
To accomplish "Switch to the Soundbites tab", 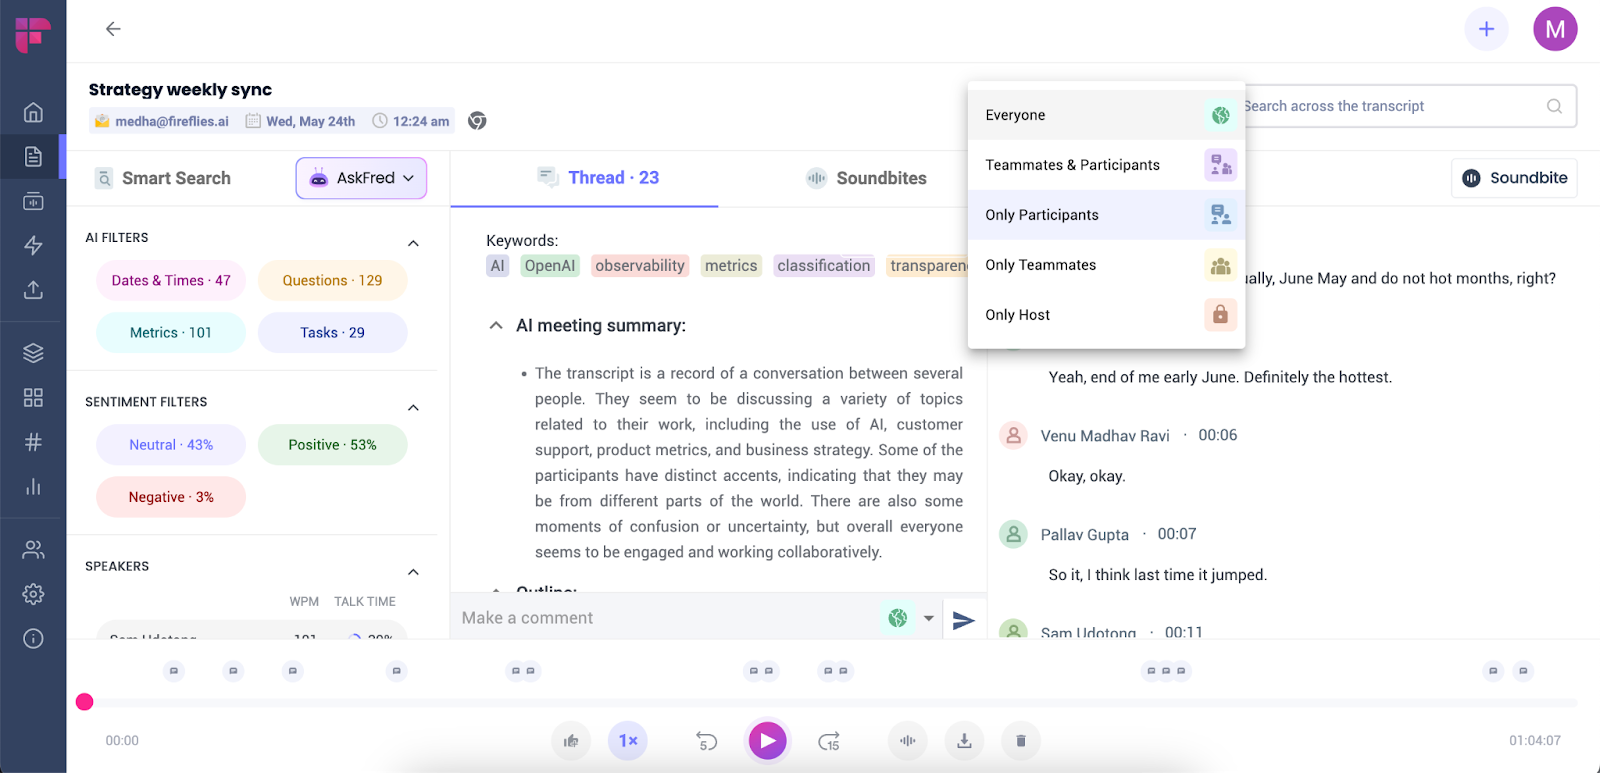I will tap(866, 178).
